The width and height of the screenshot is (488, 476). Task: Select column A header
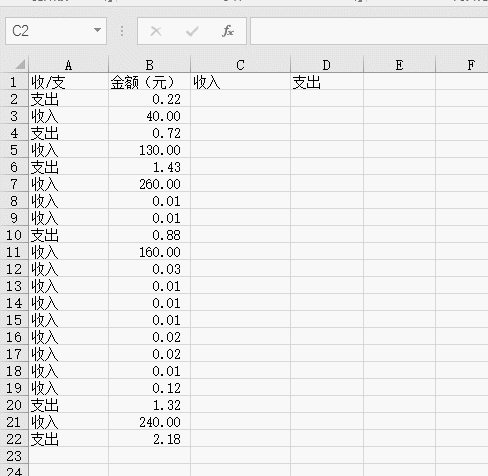(x=69, y=64)
